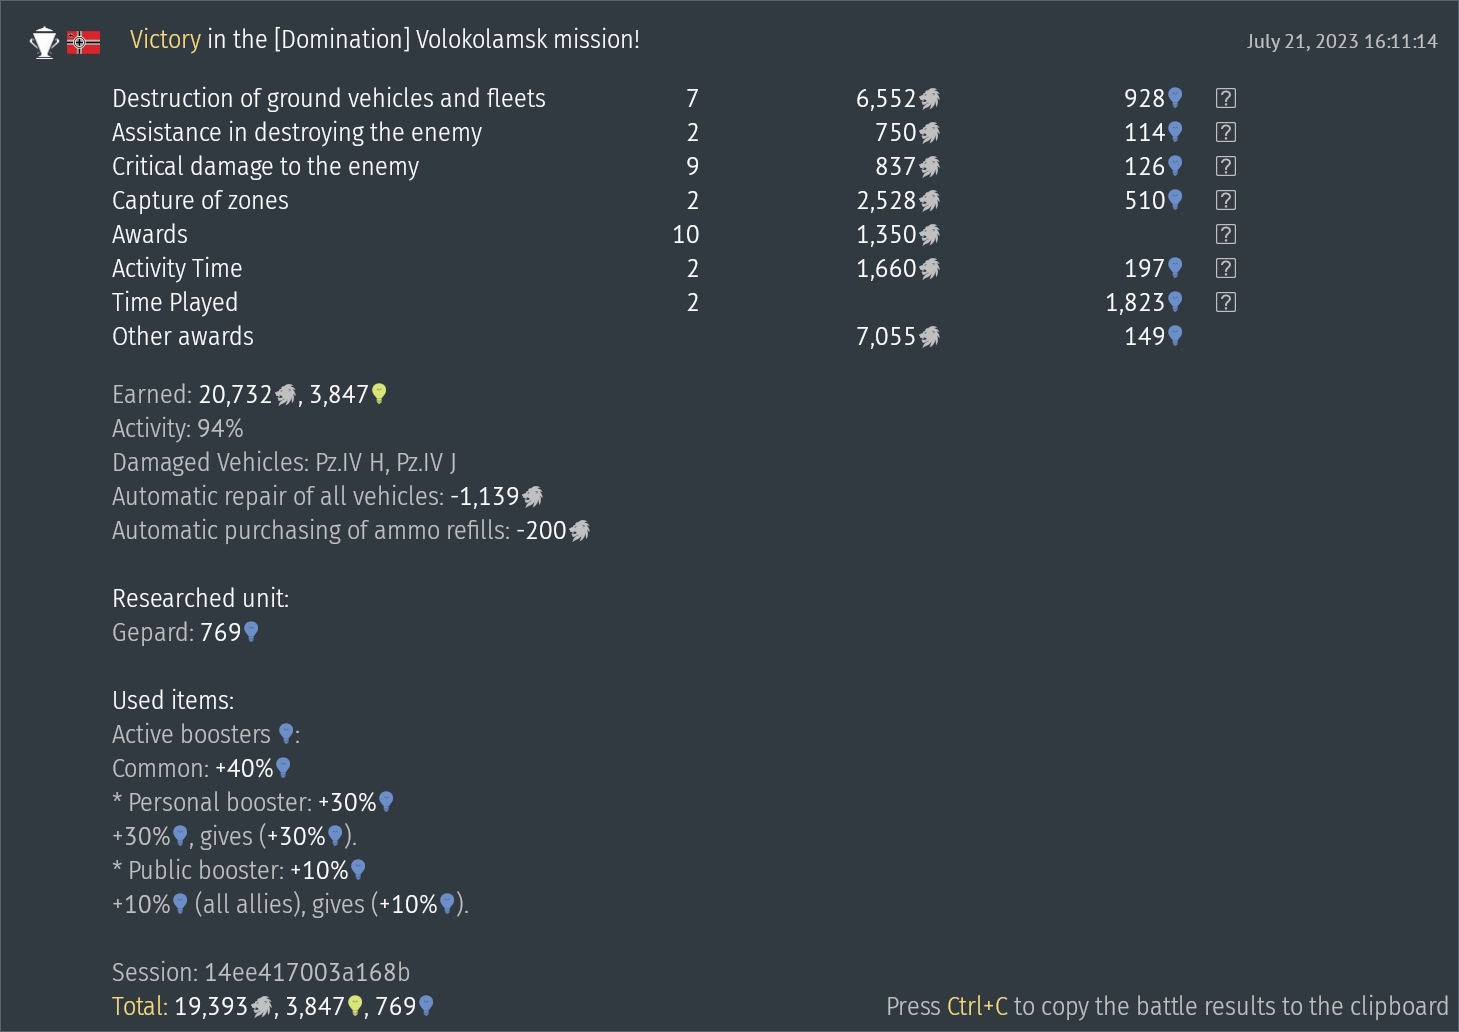Click the Total earnings summary line
The image size is (1459, 1032).
pos(272,1006)
